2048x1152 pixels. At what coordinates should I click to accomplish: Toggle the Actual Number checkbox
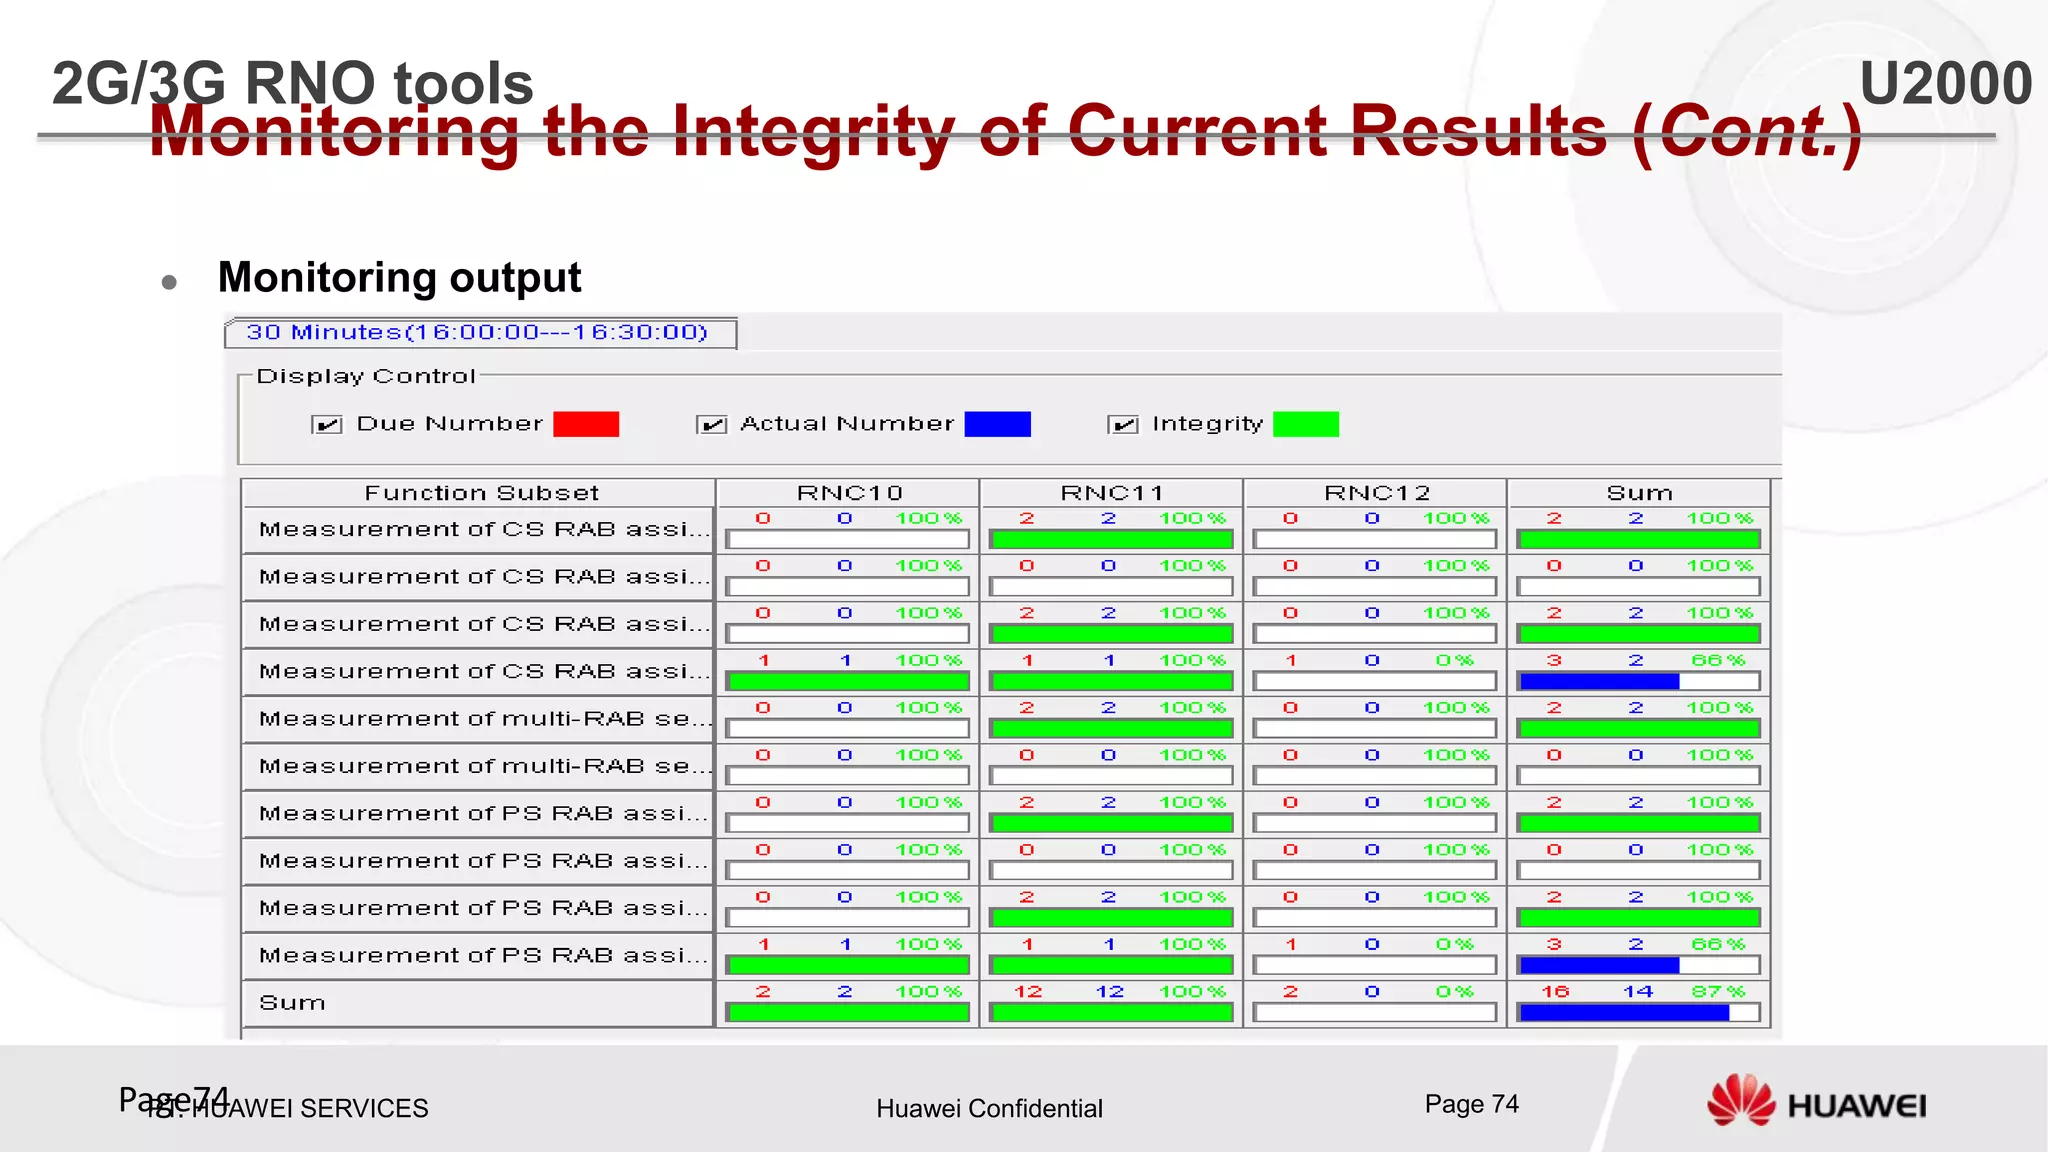711,425
